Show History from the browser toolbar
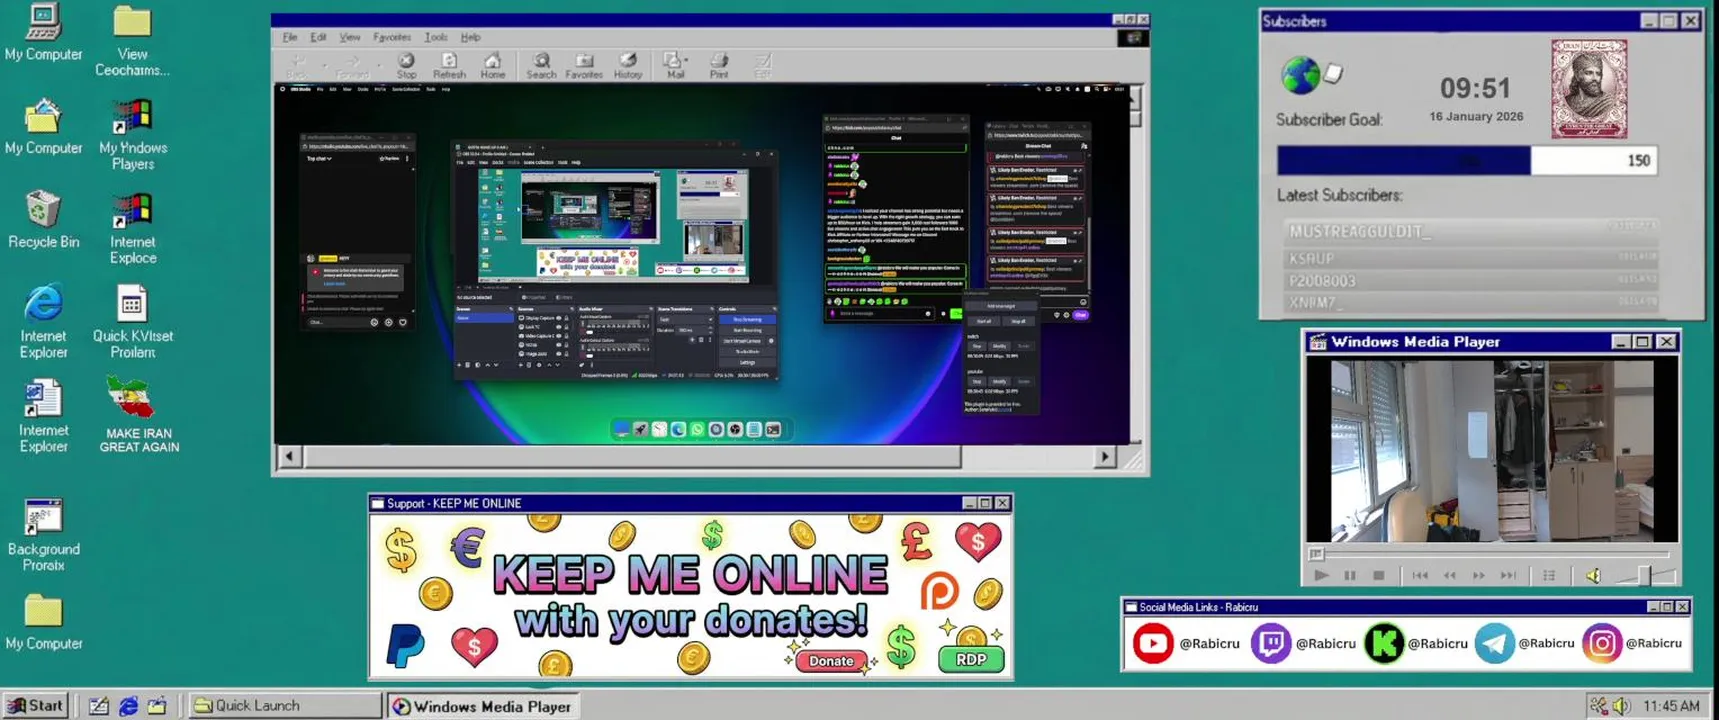The width and height of the screenshot is (1719, 720). pyautogui.click(x=628, y=66)
